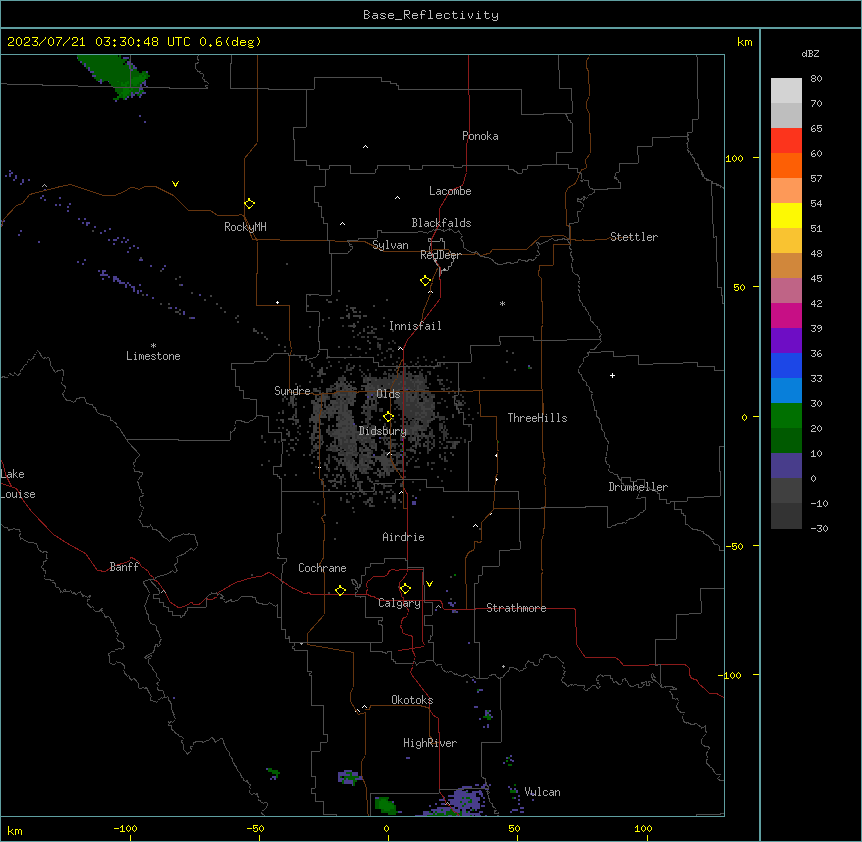Click the yellow diamond marker between Olds and Didsbury
The width and height of the screenshot is (862, 842).
click(388, 417)
